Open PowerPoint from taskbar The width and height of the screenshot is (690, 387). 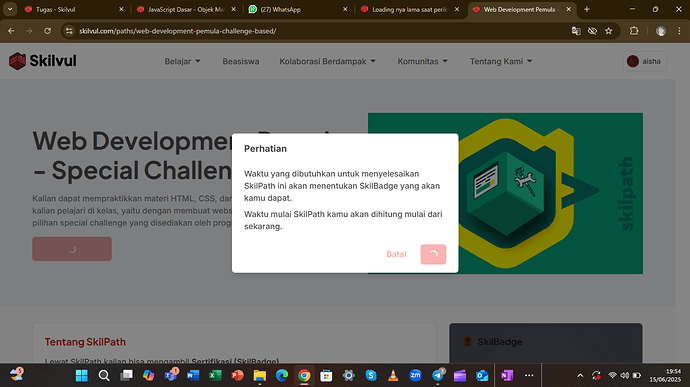click(x=238, y=376)
